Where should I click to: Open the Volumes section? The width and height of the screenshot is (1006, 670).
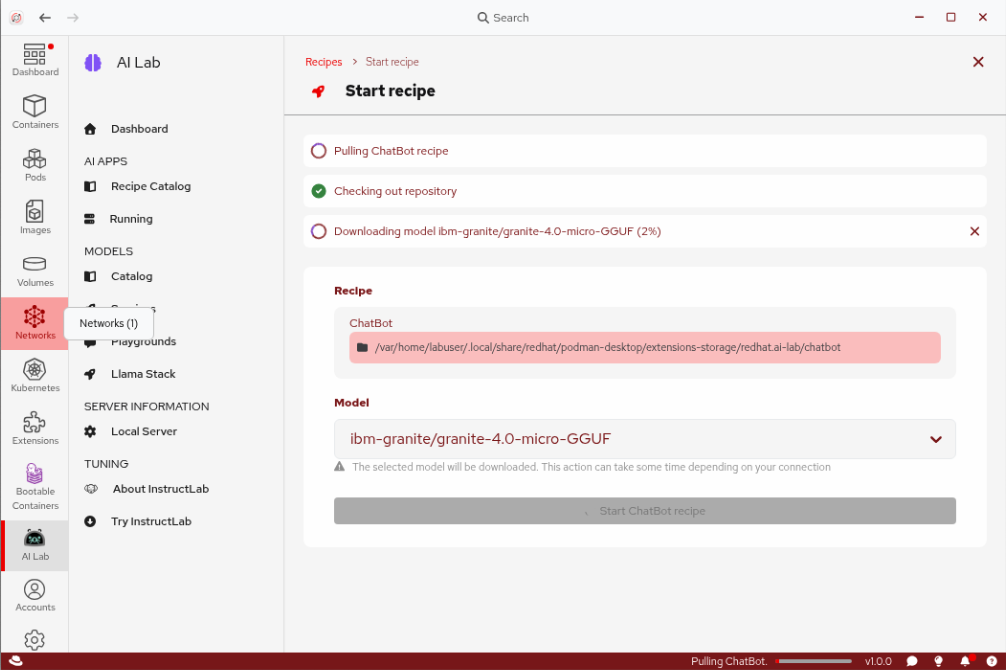pyautogui.click(x=35, y=270)
